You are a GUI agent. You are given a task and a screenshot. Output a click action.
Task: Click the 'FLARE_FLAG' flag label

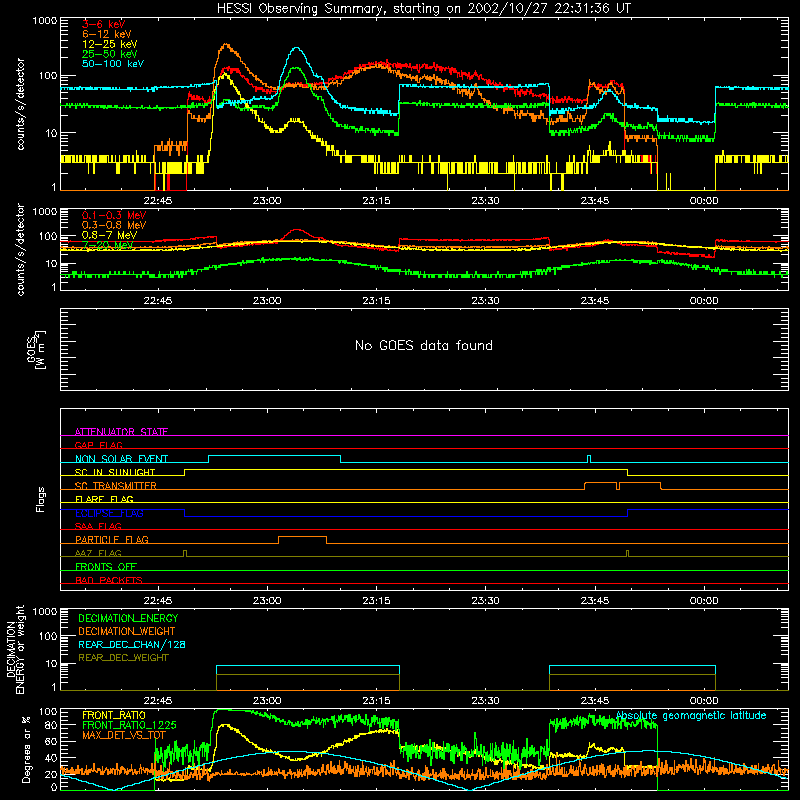point(104,499)
